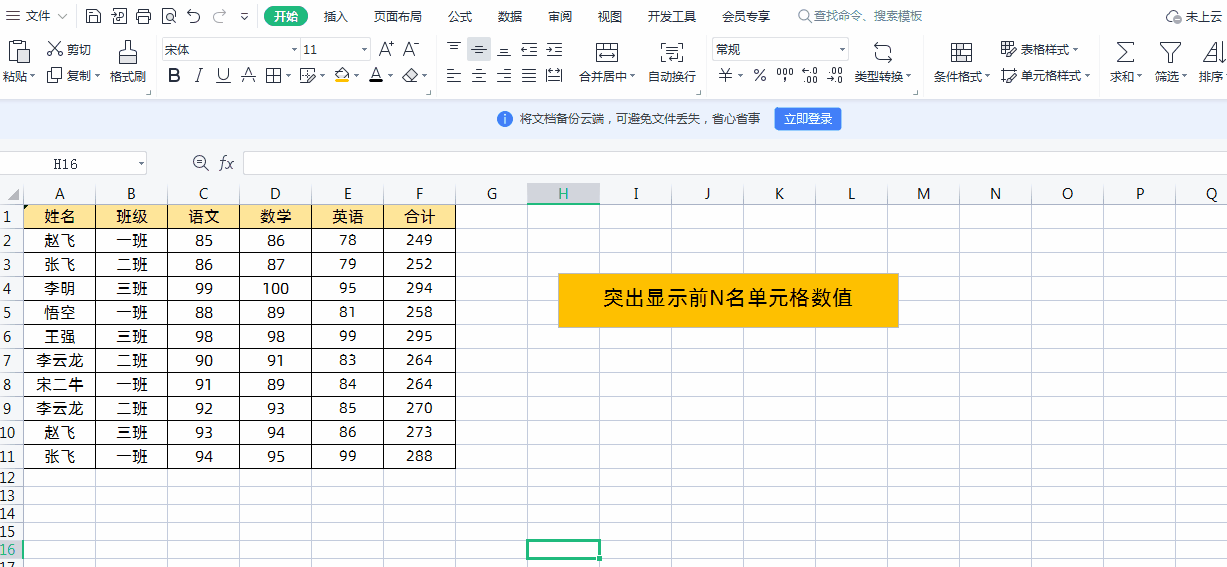Click the fx insert function button
Image resolution: width=1227 pixels, height=567 pixels.
coord(227,163)
